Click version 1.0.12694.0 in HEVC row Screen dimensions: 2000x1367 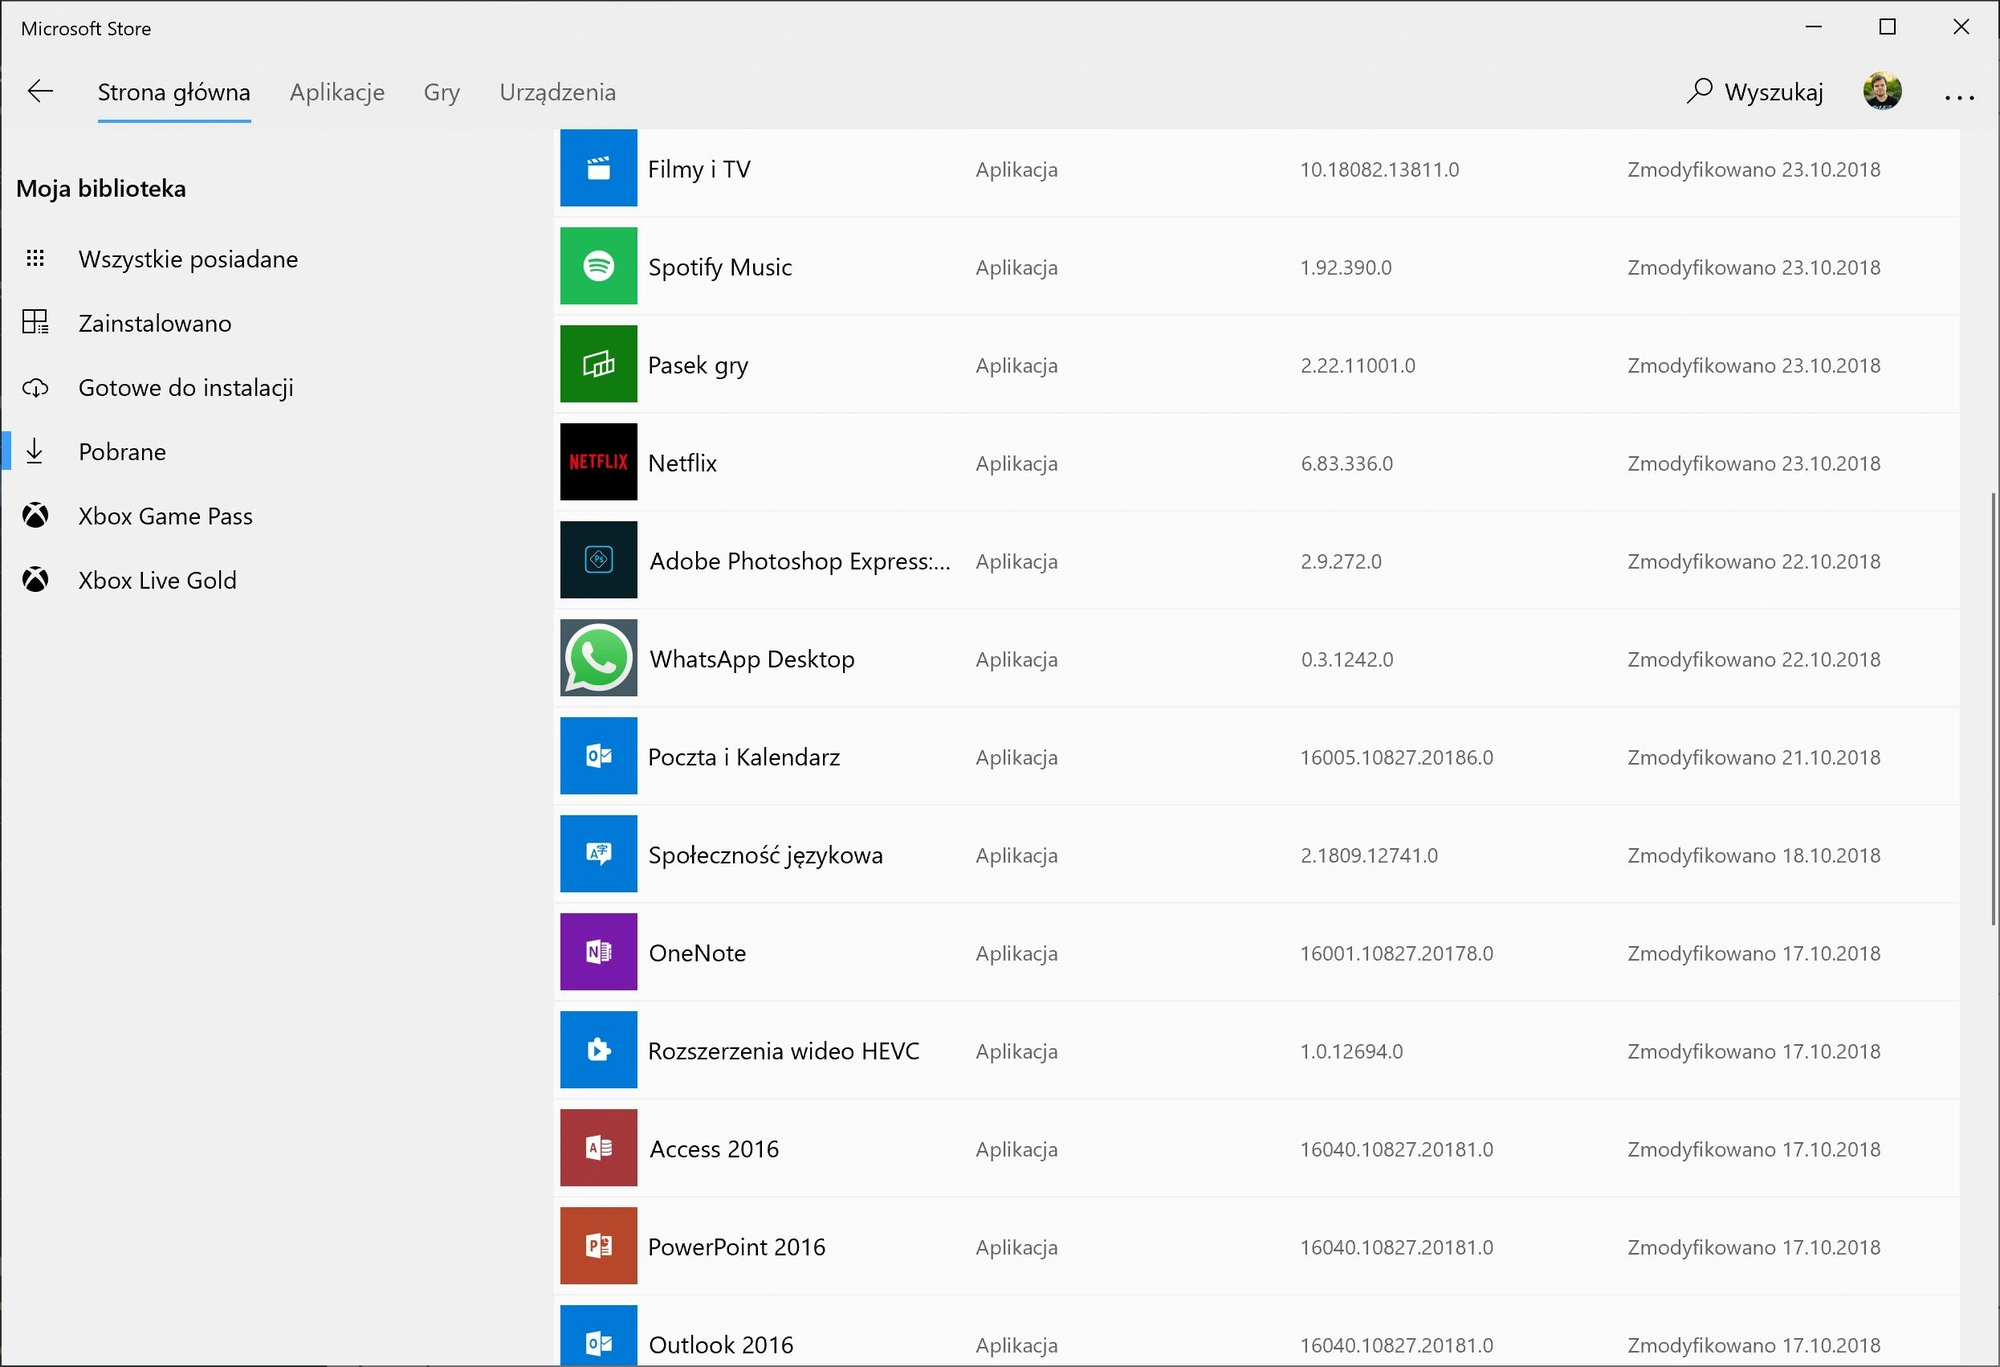[x=1351, y=1051]
